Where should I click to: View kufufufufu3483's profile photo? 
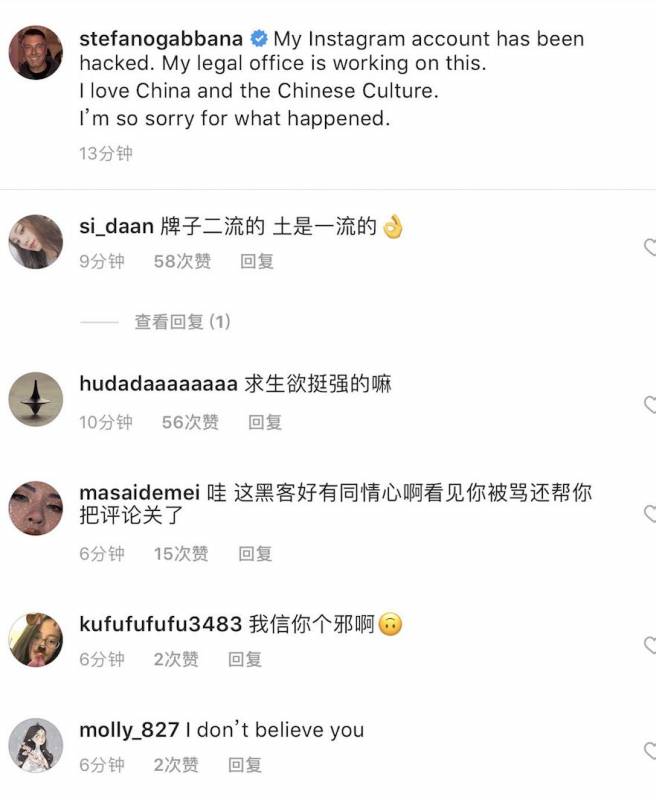coord(36,640)
